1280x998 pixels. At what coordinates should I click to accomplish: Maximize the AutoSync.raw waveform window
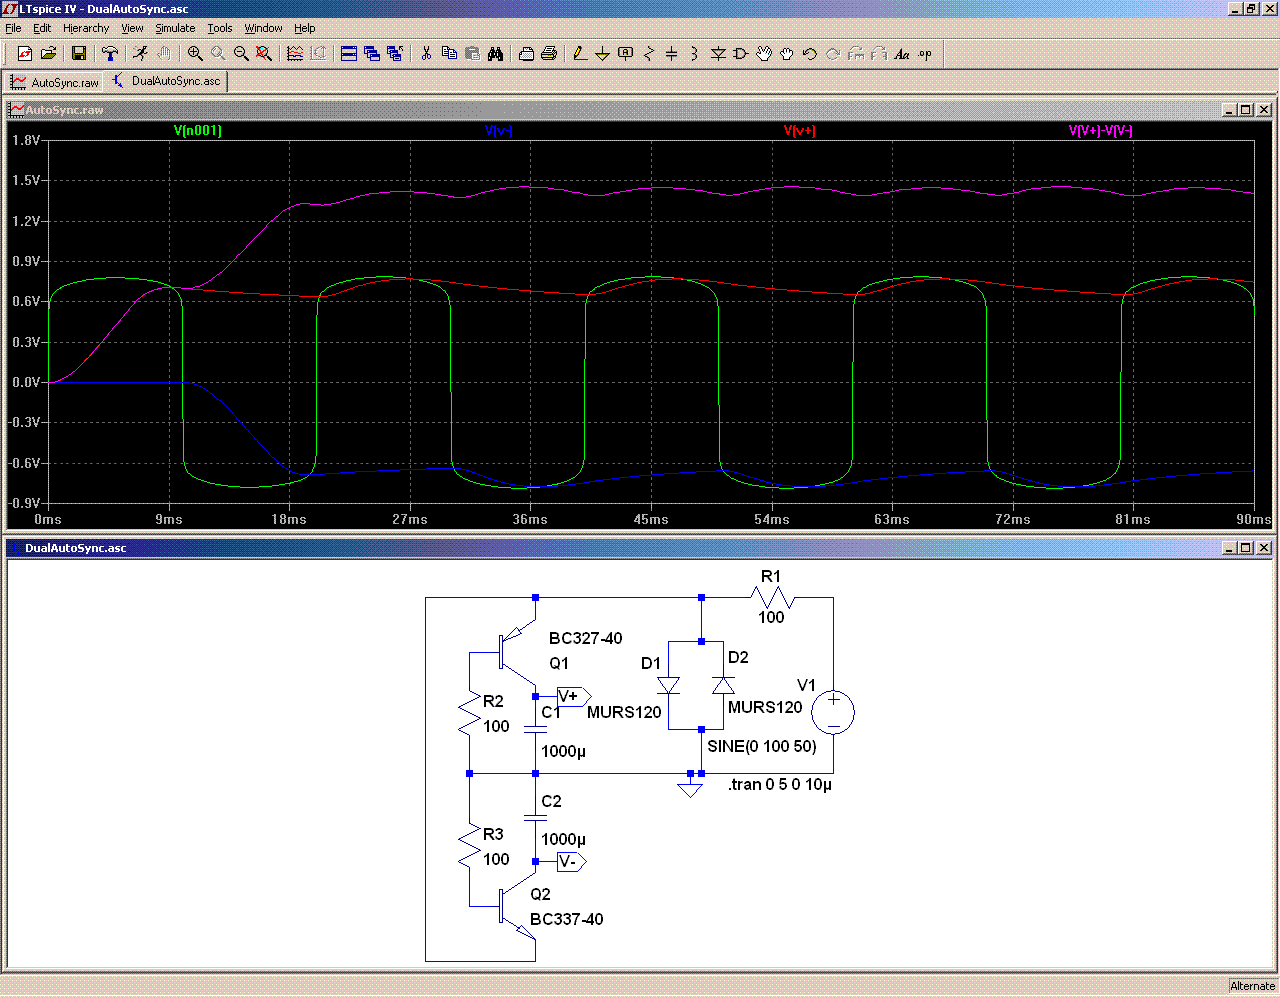(x=1246, y=110)
